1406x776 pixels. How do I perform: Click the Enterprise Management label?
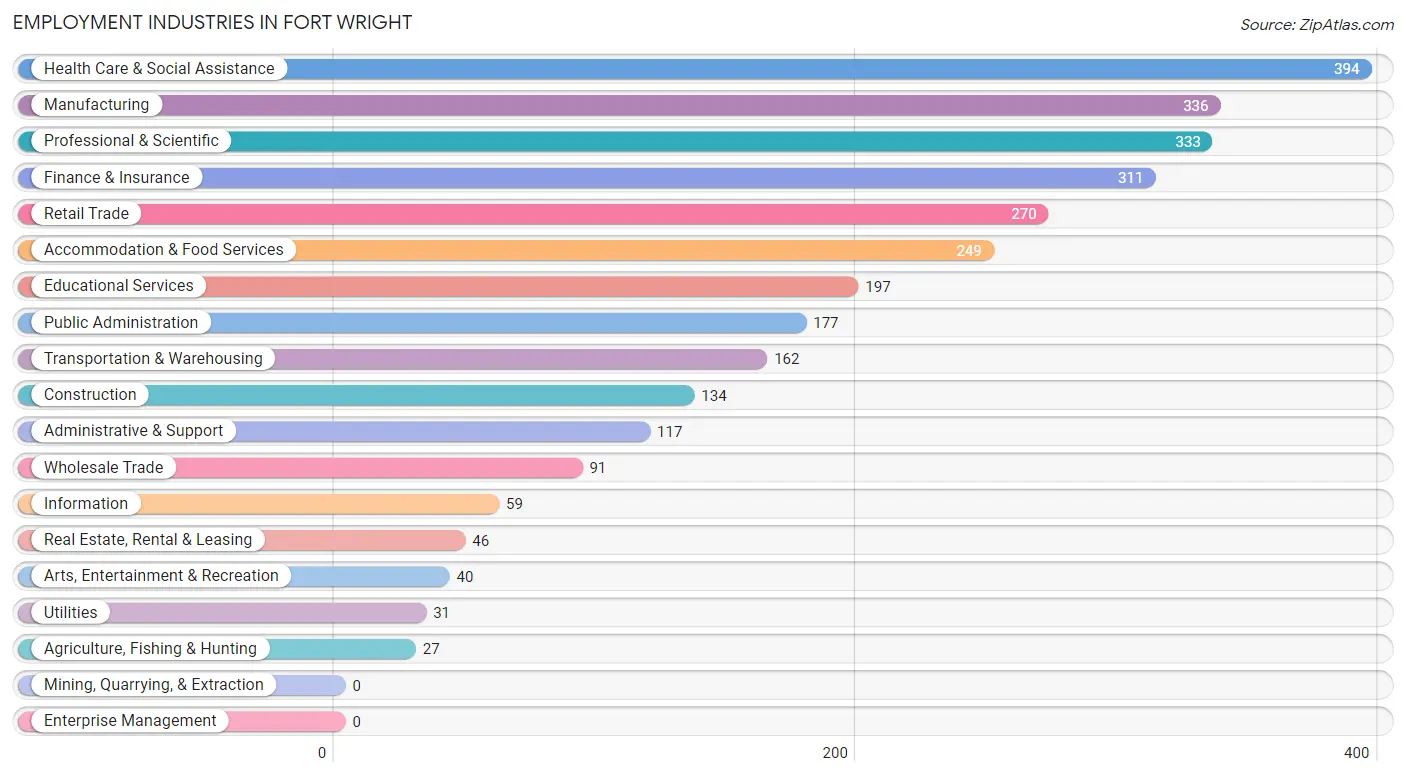click(x=130, y=721)
